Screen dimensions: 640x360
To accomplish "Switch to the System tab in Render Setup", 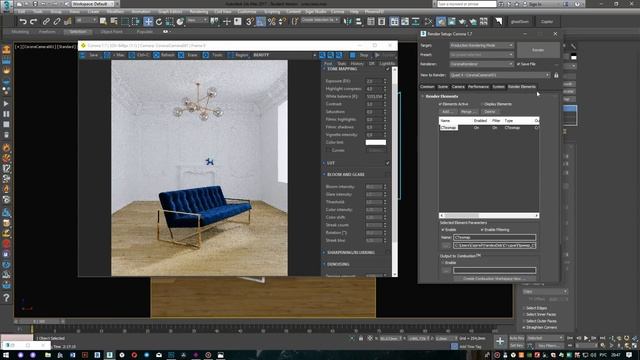I will (498, 87).
